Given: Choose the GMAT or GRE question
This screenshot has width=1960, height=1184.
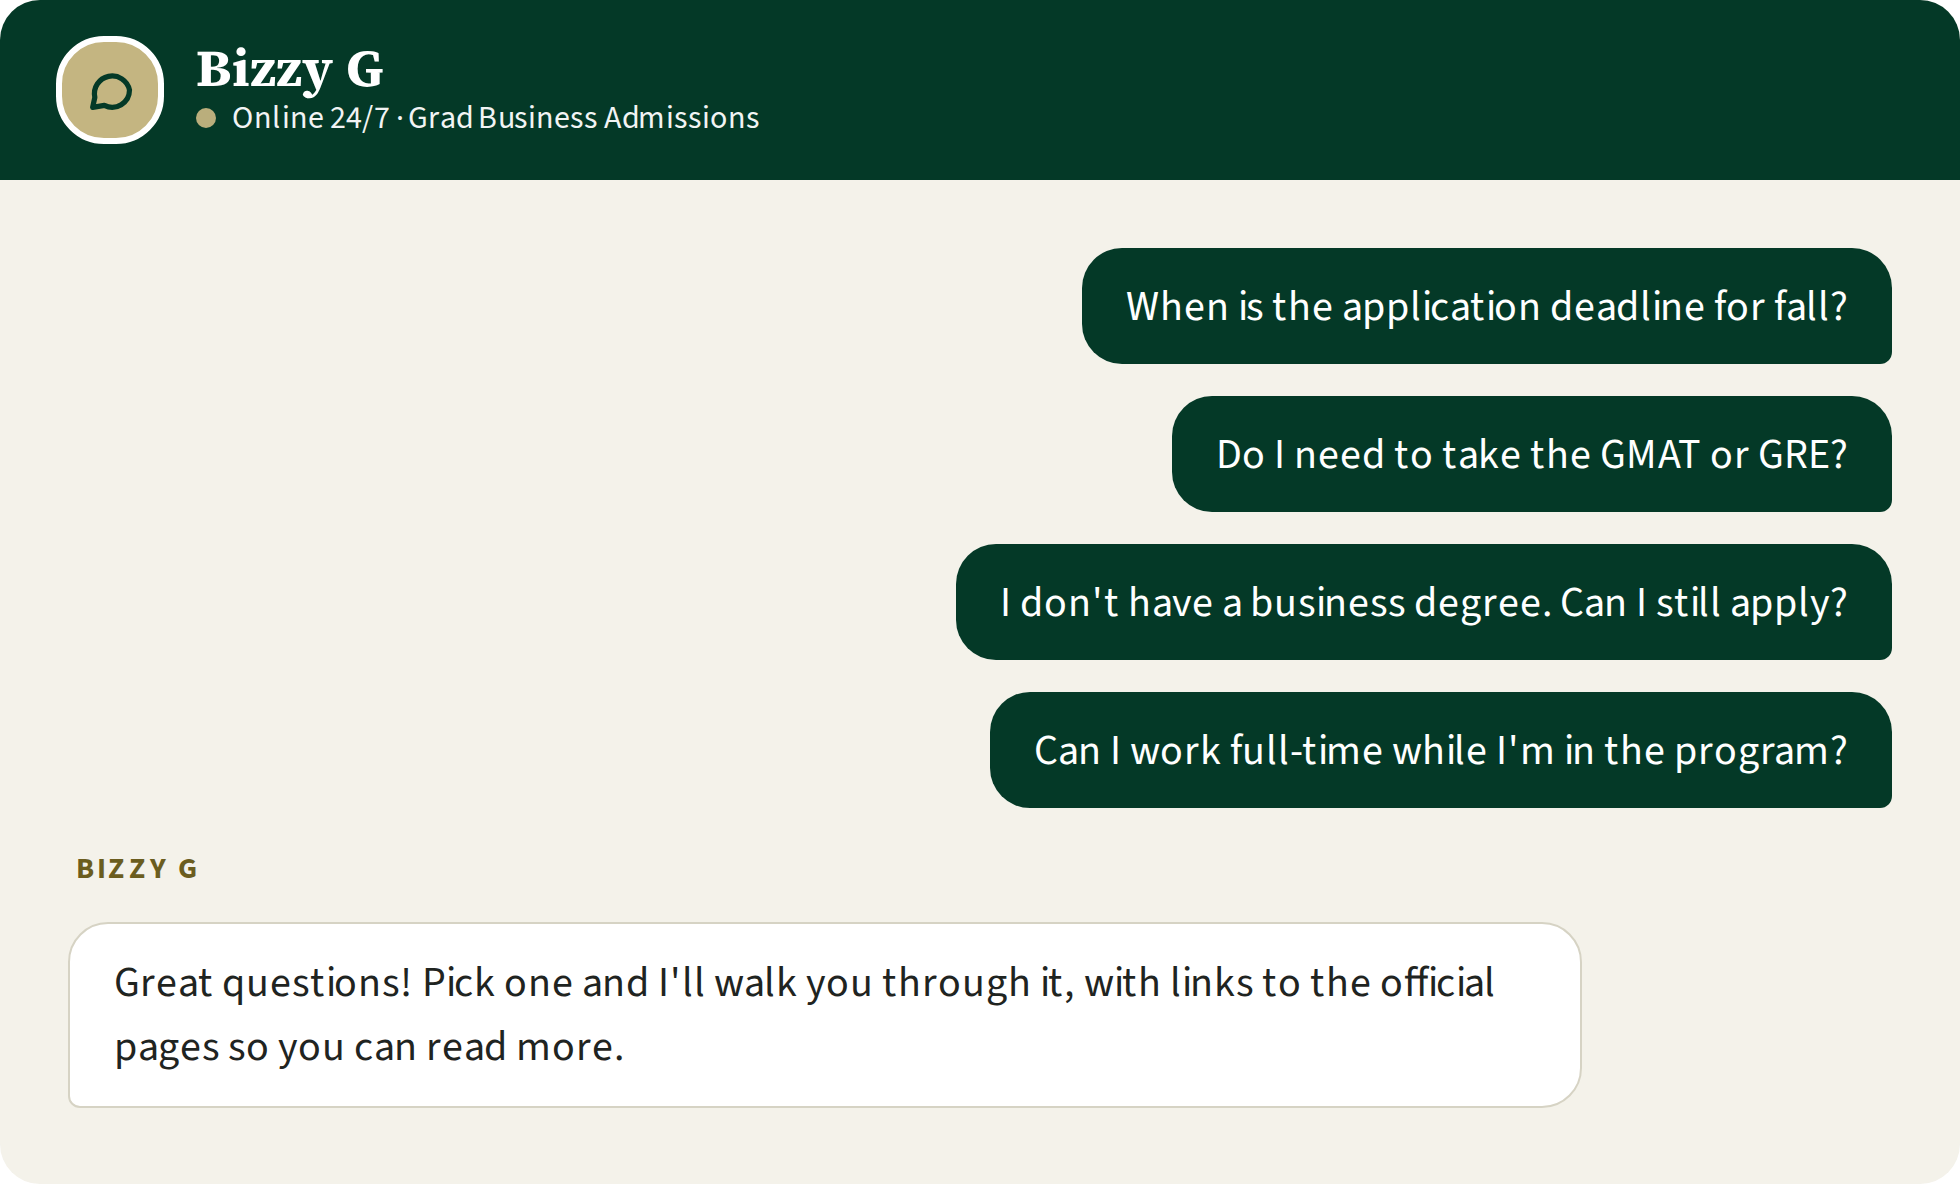Looking at the screenshot, I should pyautogui.click(x=1531, y=454).
